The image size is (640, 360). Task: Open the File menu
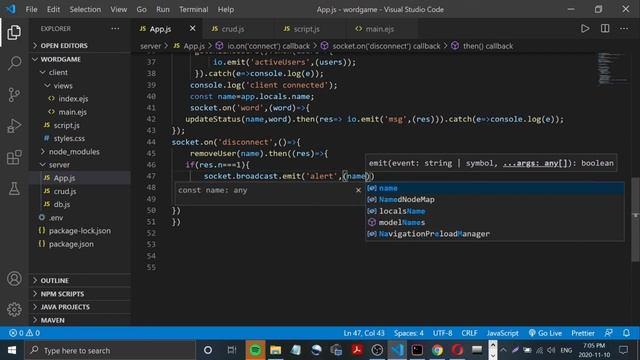(31, 9)
